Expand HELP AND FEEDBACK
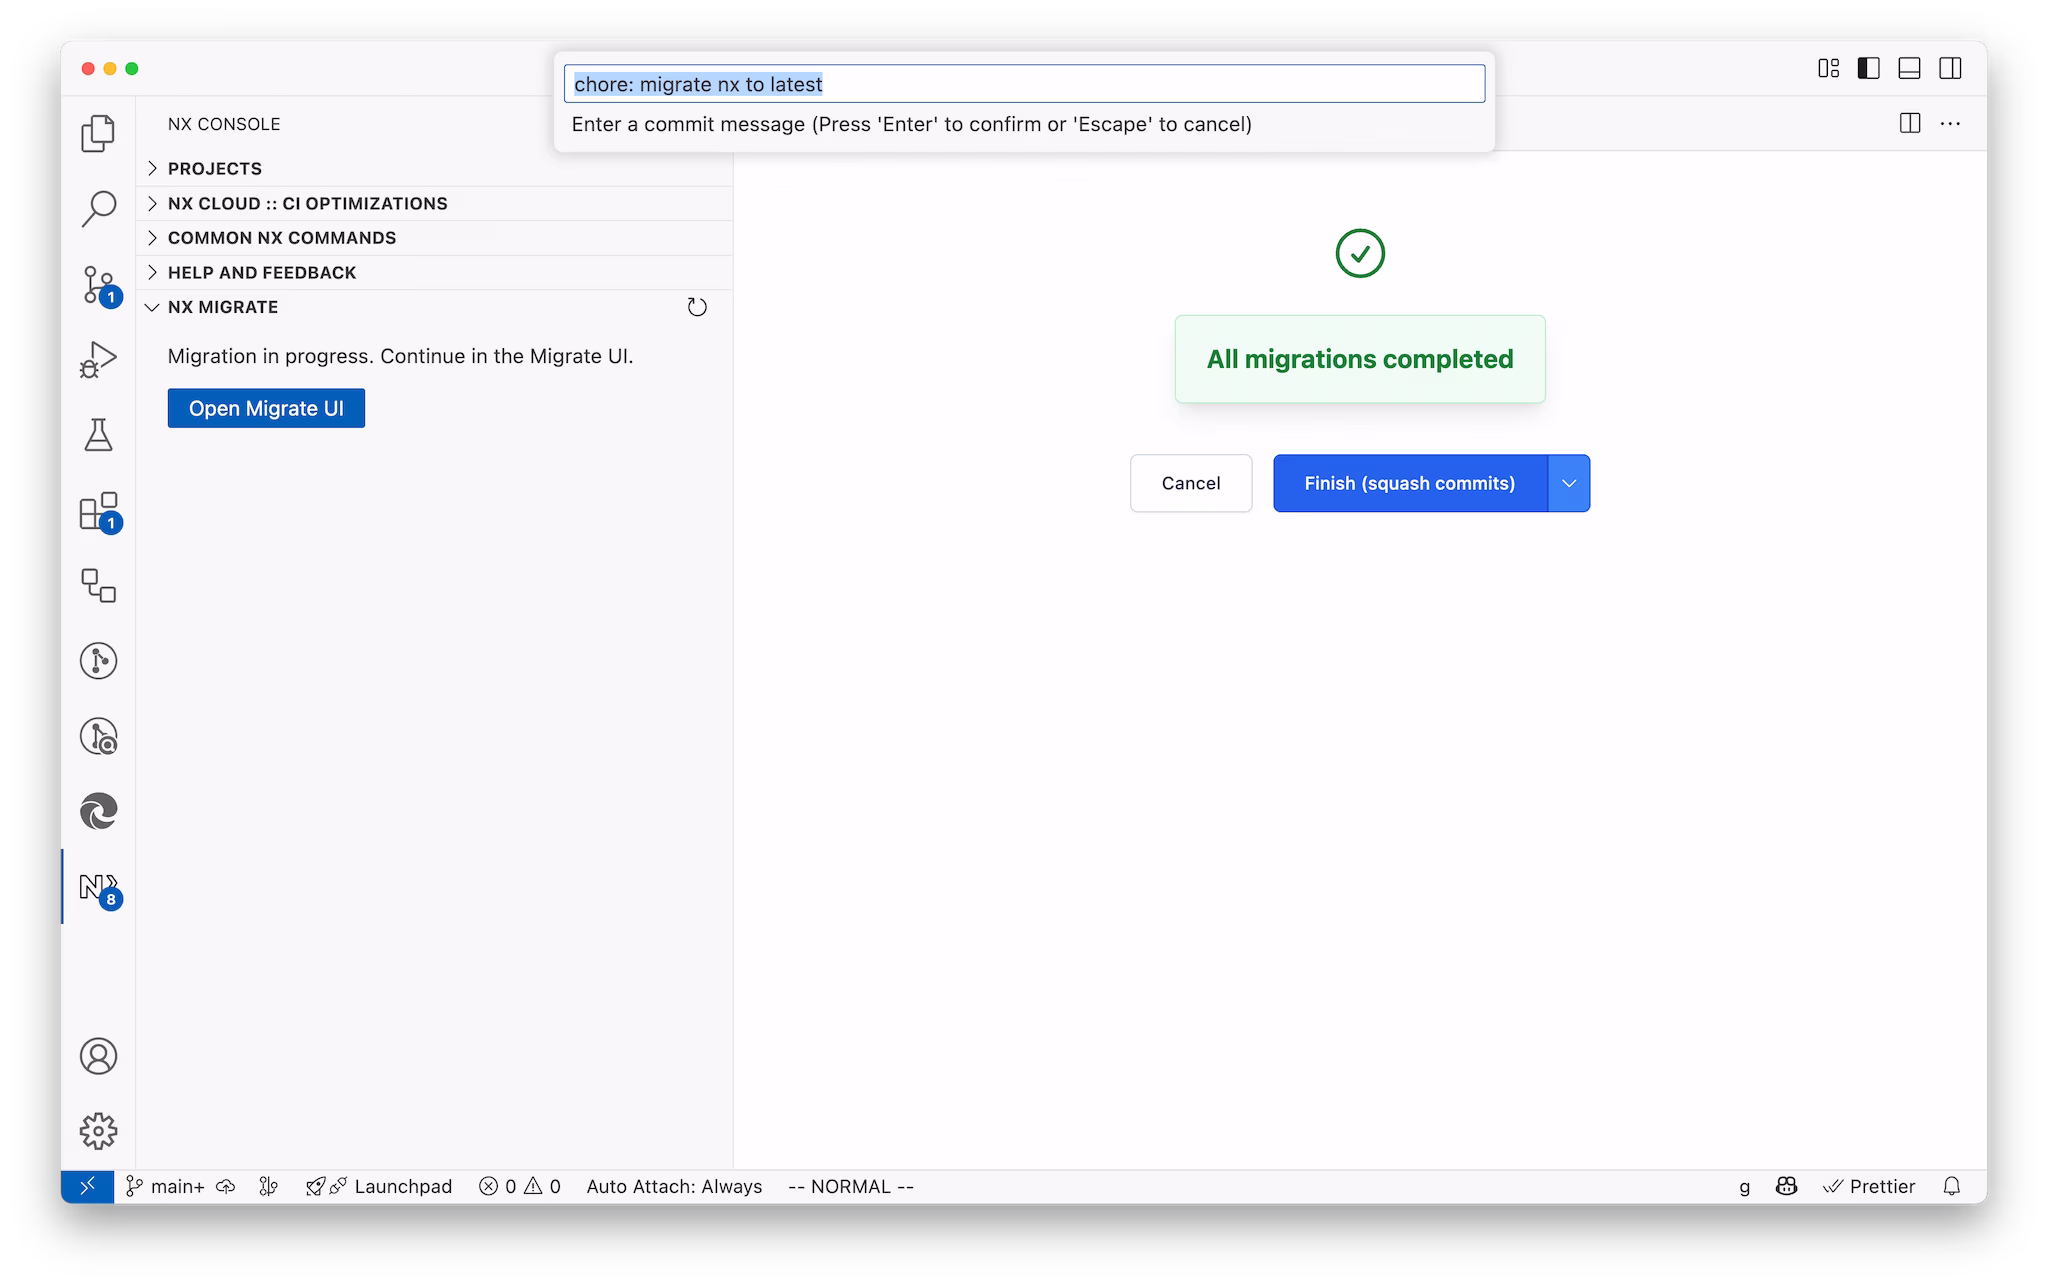This screenshot has width=2048, height=1284. click(261, 271)
